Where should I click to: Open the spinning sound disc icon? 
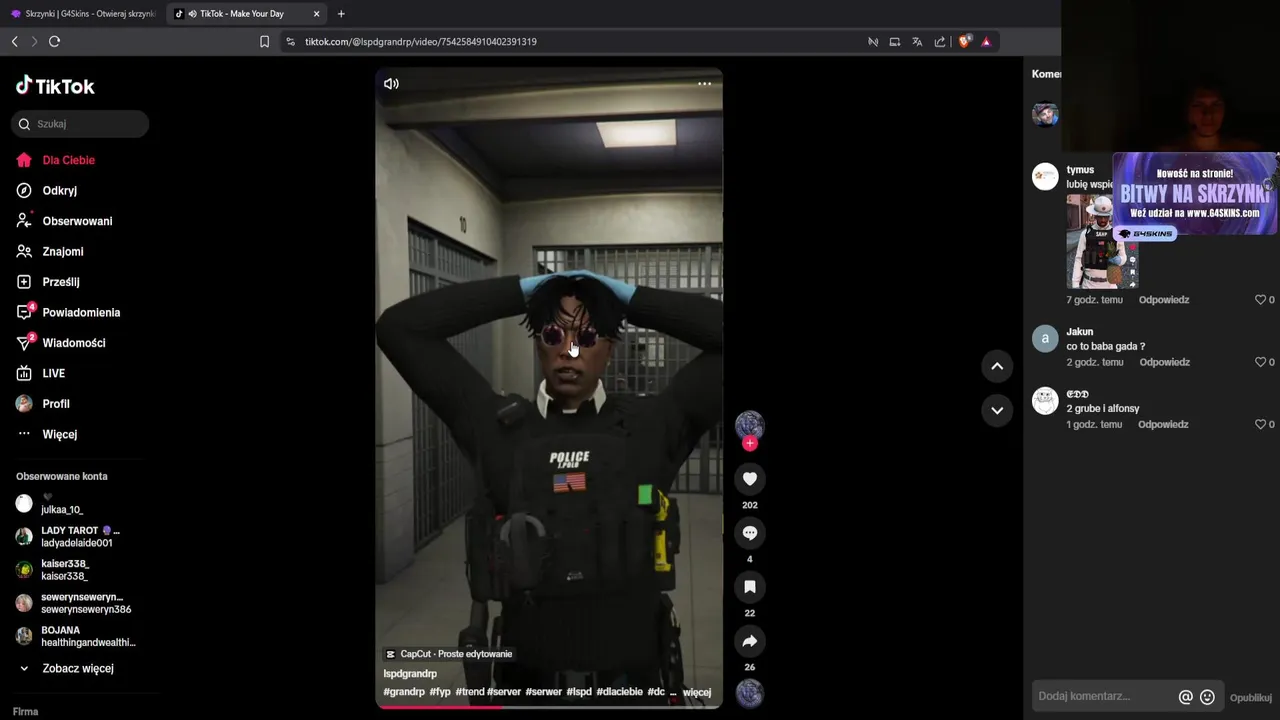750,693
